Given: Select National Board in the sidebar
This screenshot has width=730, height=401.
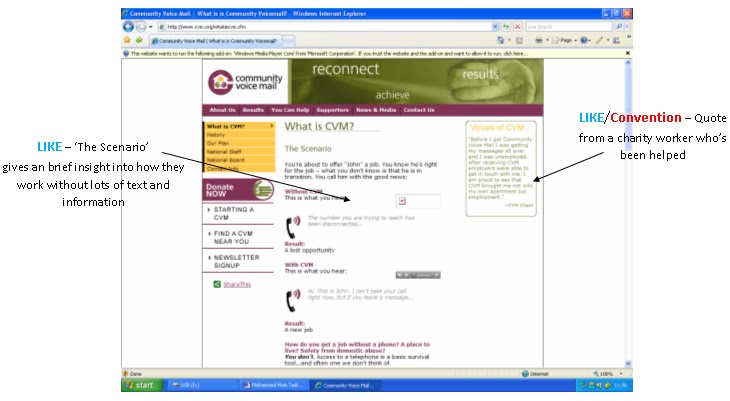Looking at the screenshot, I should coord(239,160).
